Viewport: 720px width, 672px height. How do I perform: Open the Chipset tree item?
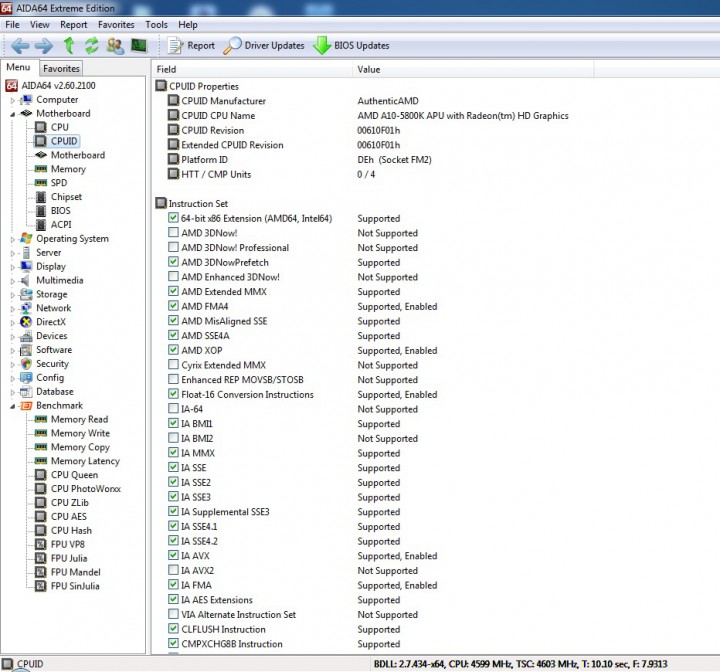pos(66,197)
